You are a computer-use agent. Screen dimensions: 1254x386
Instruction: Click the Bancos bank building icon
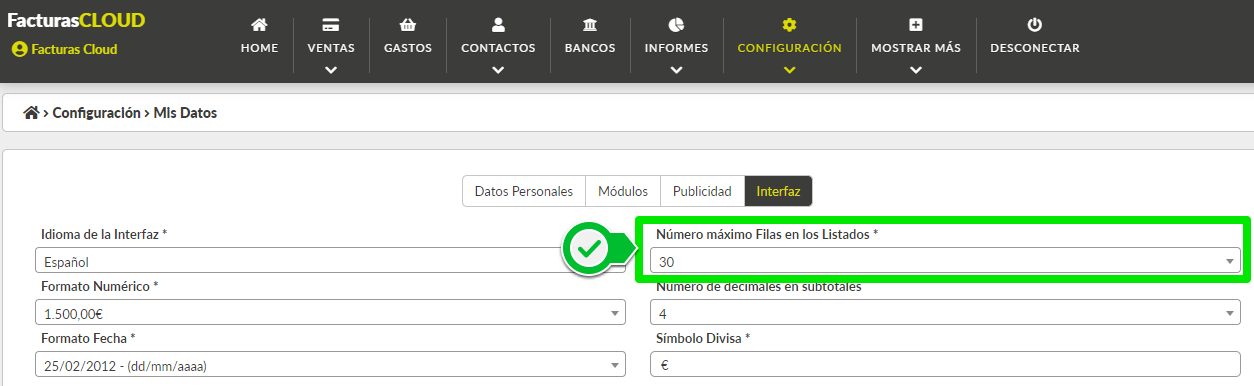coord(590,24)
